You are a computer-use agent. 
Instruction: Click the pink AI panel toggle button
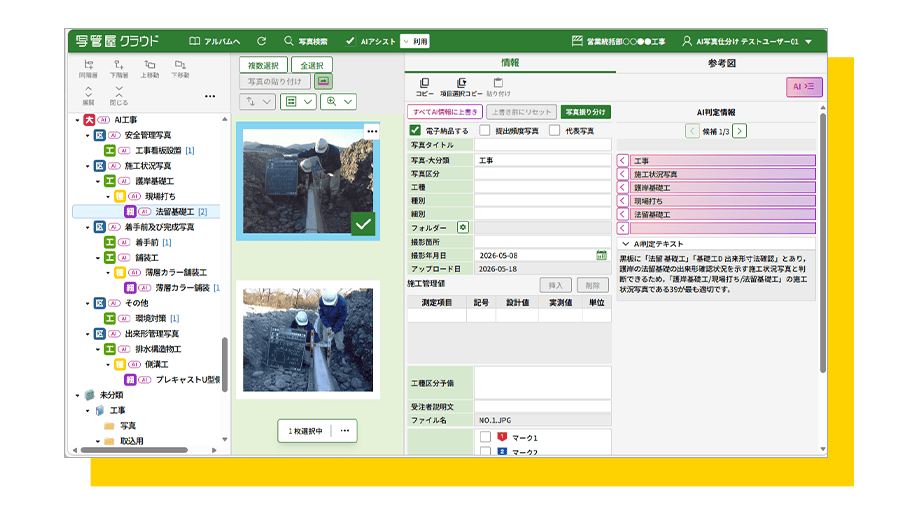point(804,87)
